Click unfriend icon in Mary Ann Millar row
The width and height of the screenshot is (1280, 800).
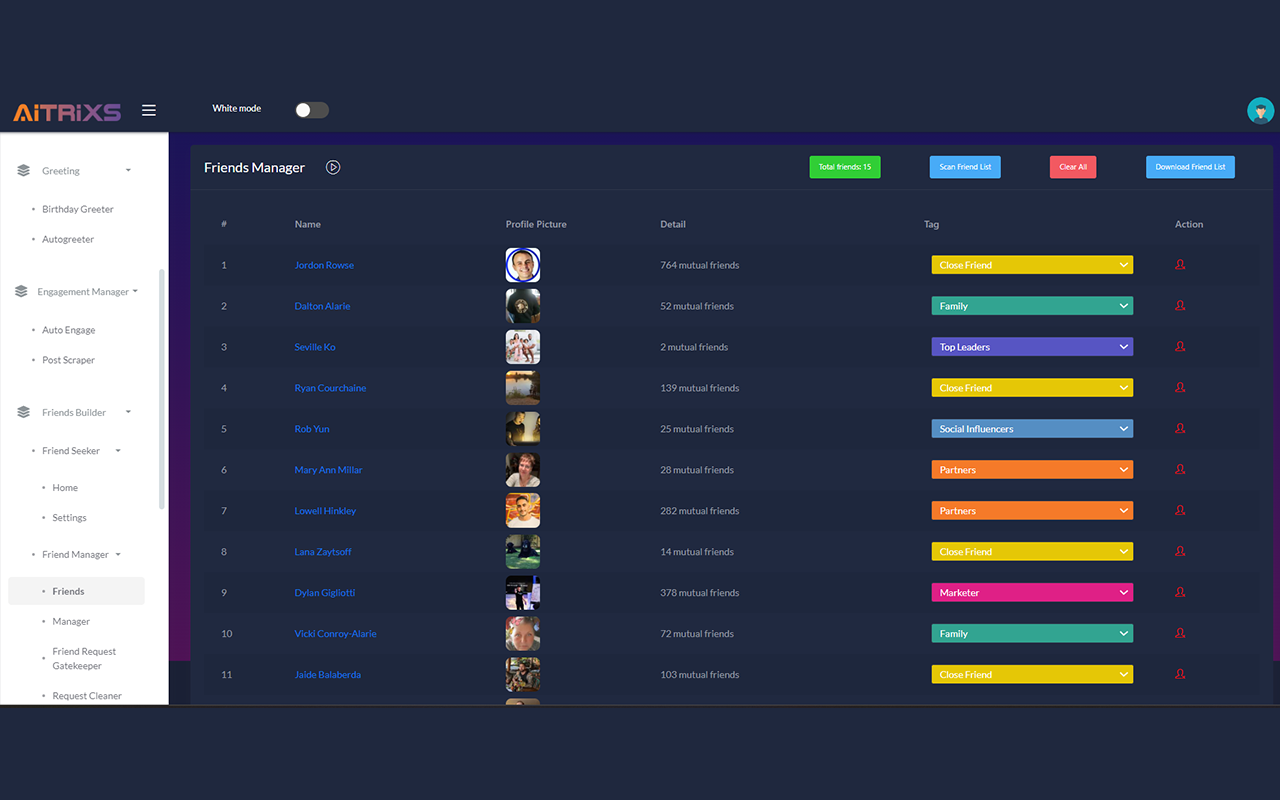coord(1180,470)
